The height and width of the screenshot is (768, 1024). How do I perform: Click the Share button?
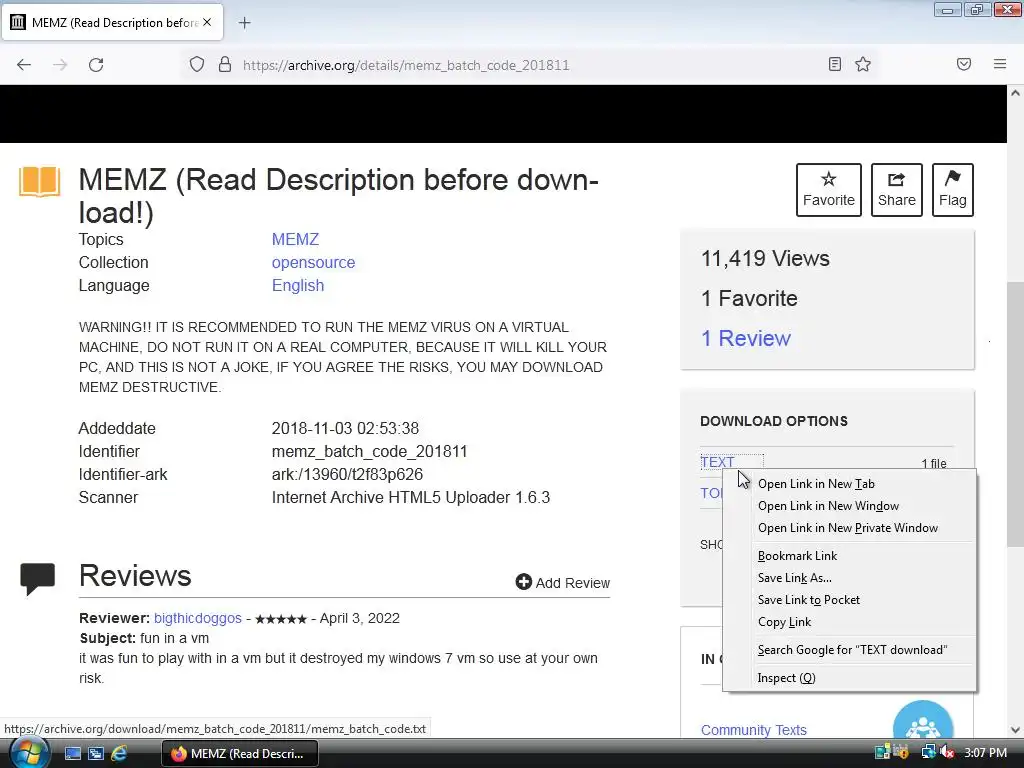pos(897,190)
